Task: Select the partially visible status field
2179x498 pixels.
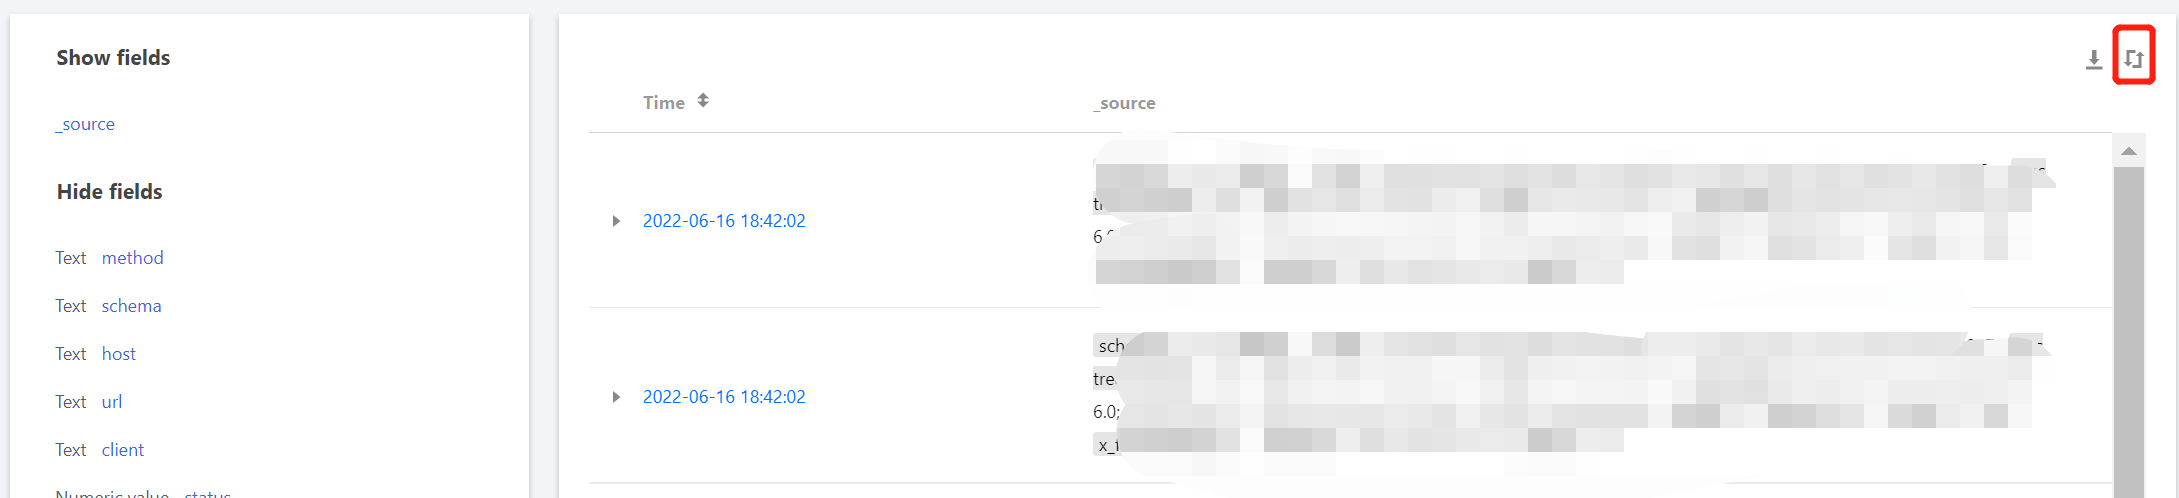Action: [x=207, y=493]
